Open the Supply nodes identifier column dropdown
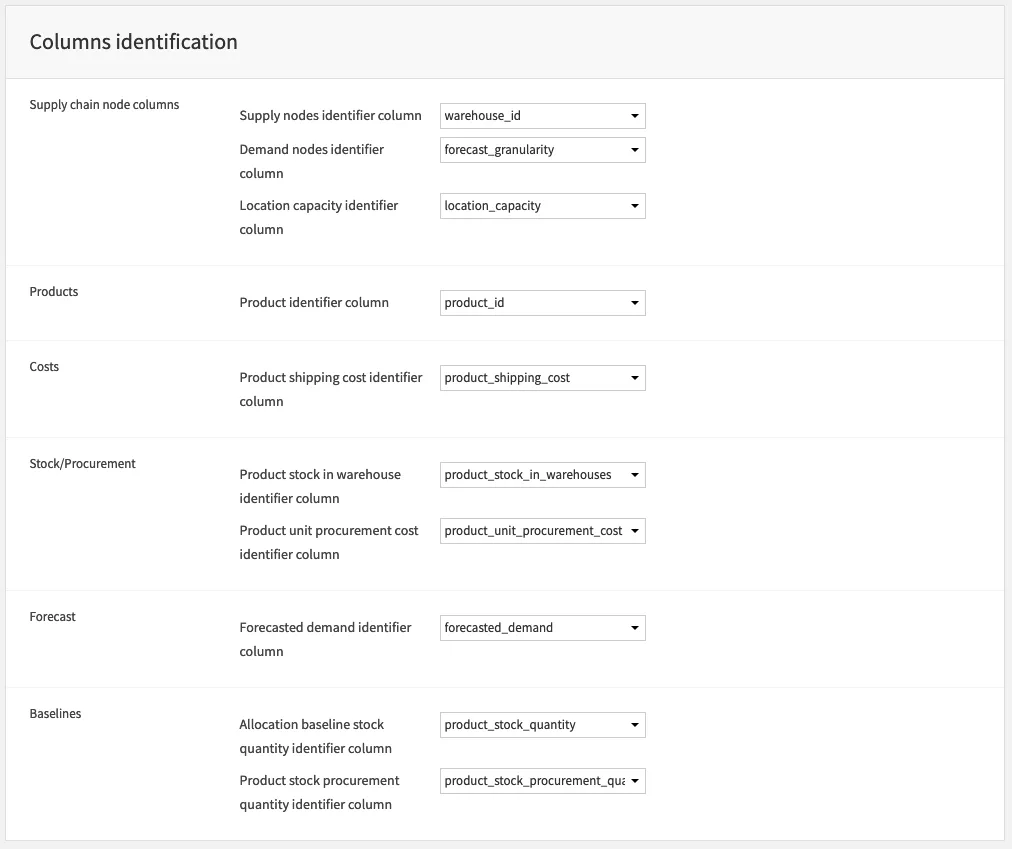The image size is (1012, 849). (x=542, y=116)
